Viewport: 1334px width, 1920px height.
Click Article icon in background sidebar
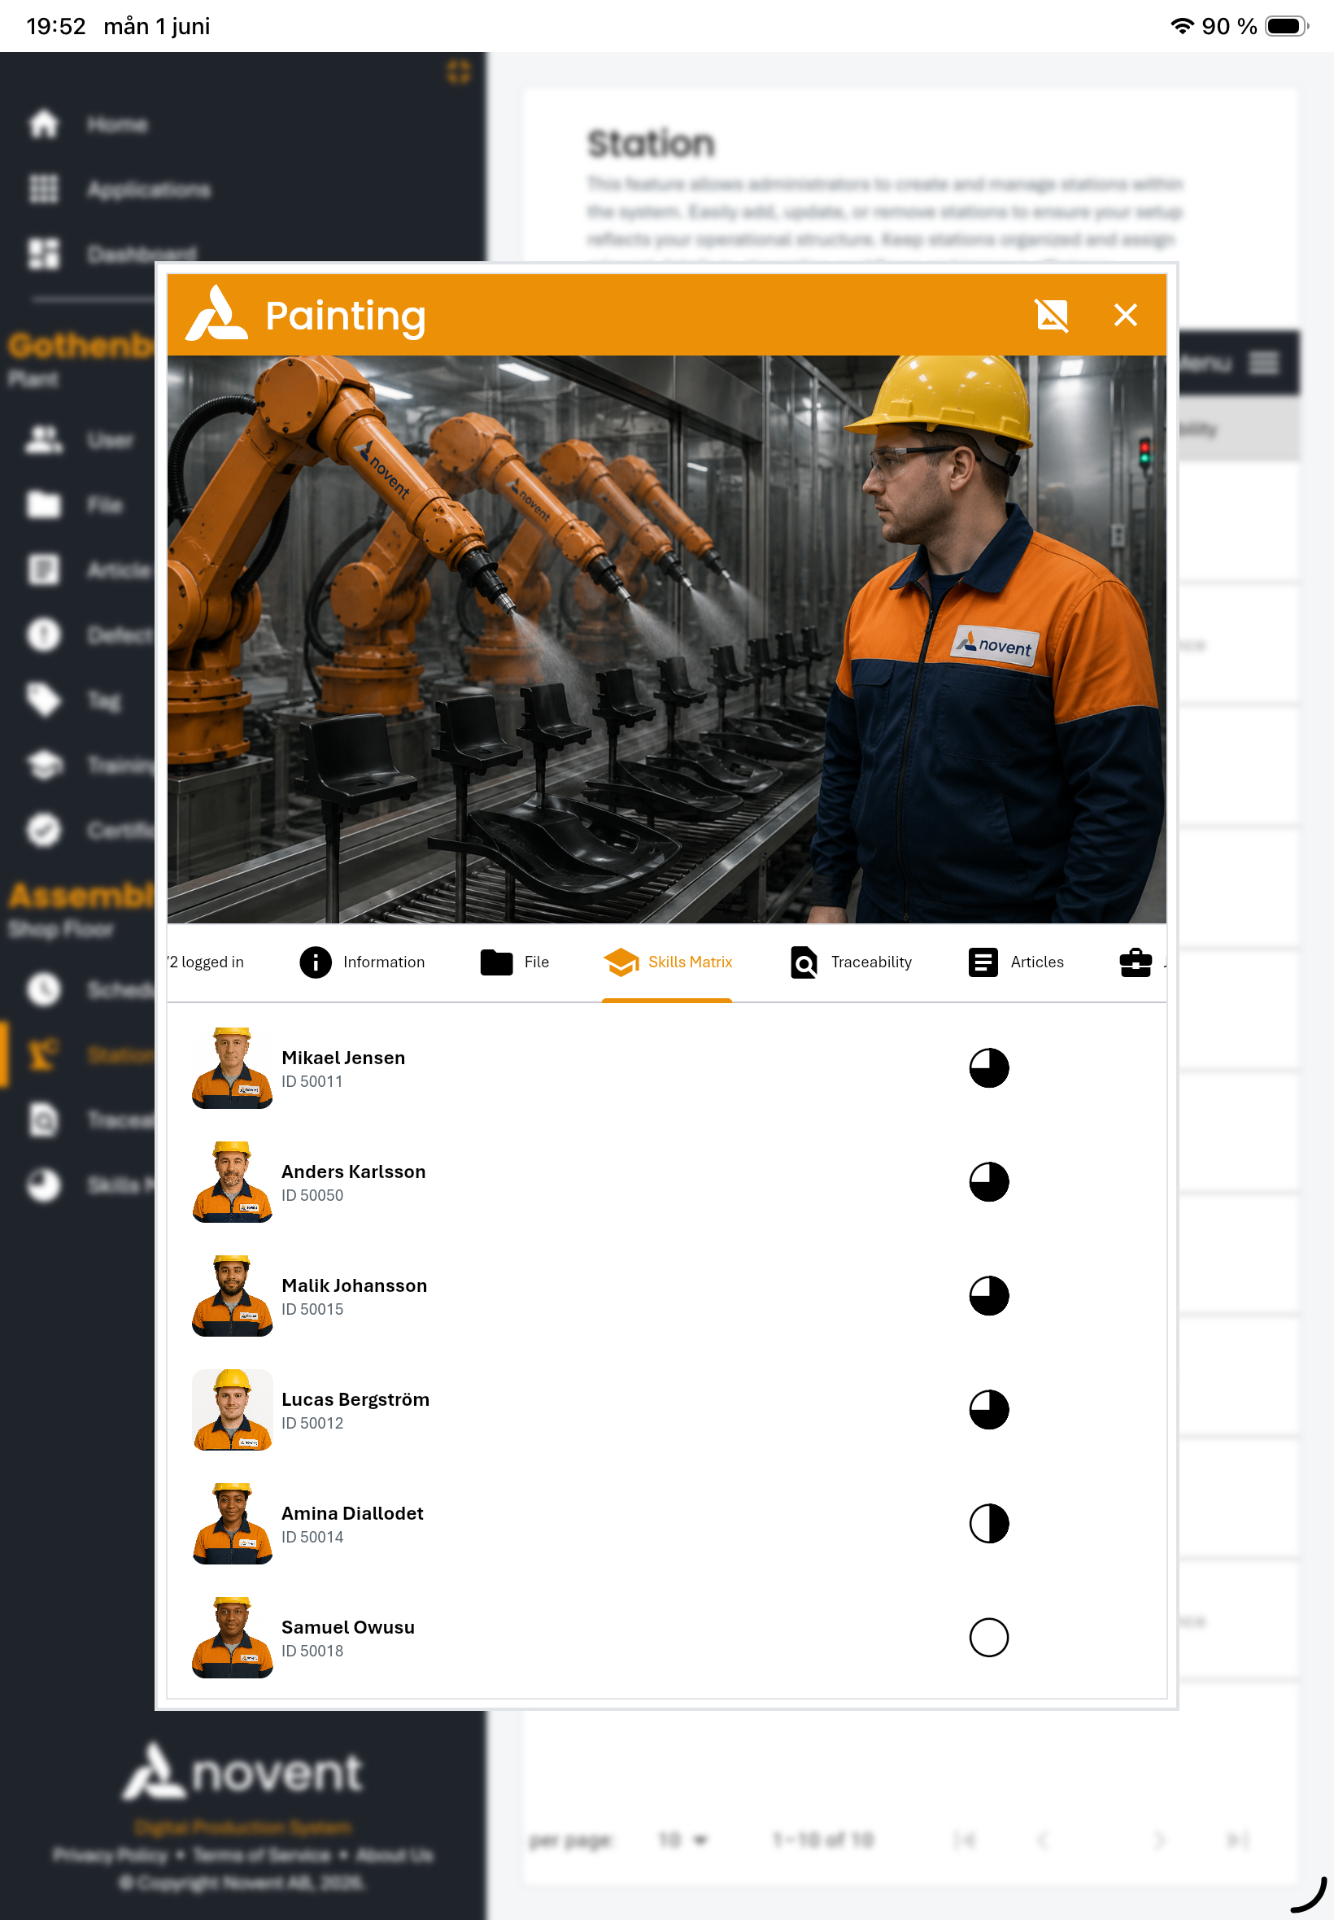[x=44, y=570]
